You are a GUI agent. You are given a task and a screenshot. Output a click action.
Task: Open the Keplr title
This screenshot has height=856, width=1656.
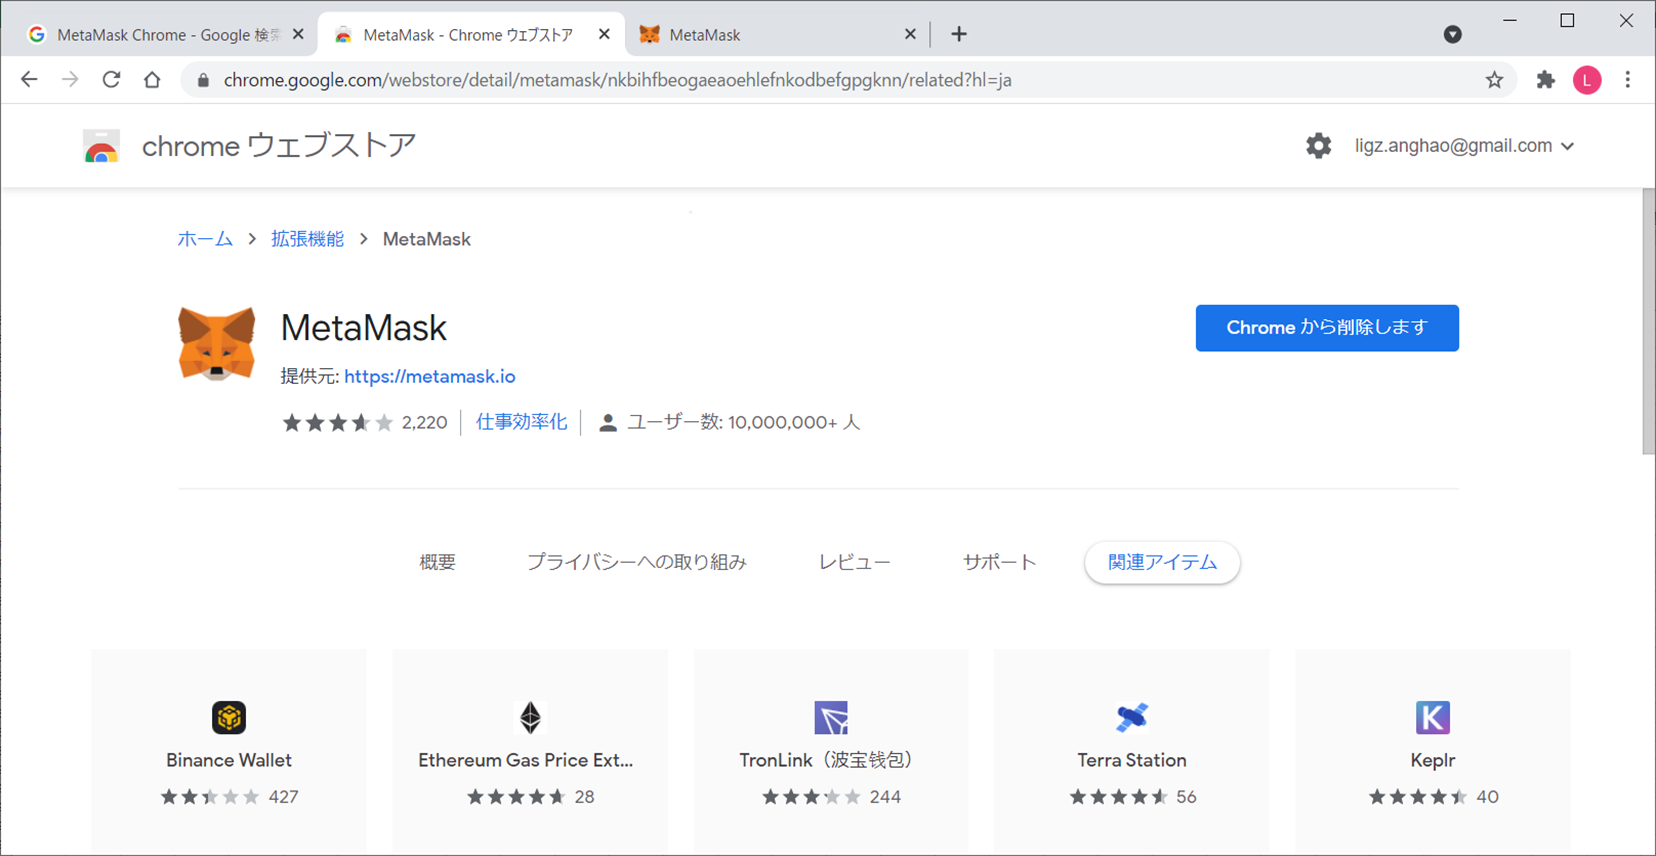pos(1433,761)
